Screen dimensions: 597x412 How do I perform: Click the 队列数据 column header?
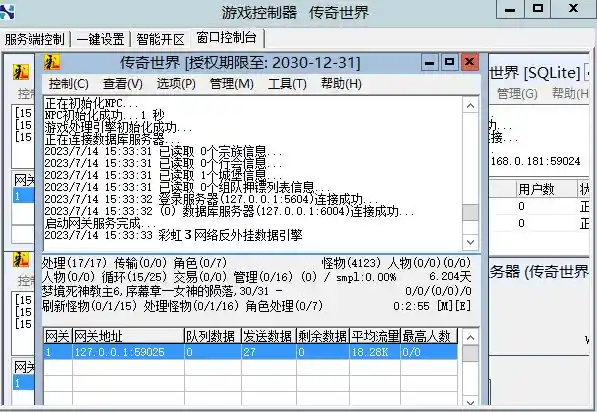[212, 336]
